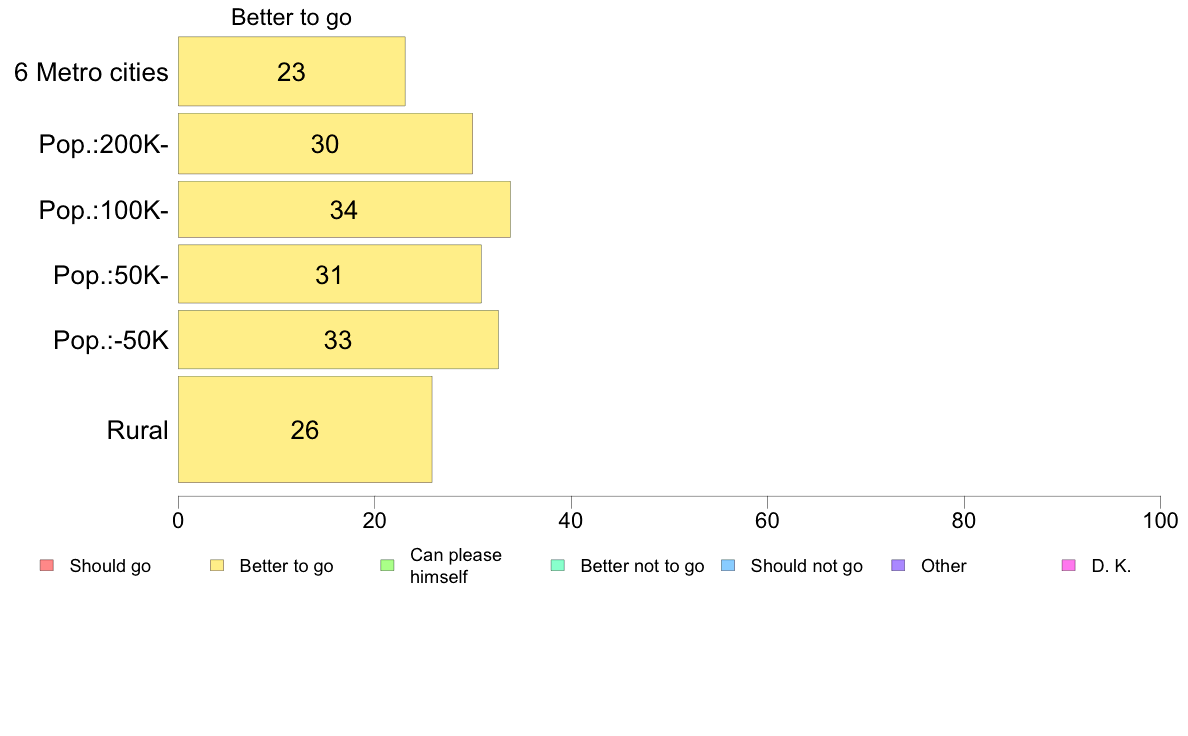Click the Pop.:100K- bar with value 34

[x=344, y=209]
